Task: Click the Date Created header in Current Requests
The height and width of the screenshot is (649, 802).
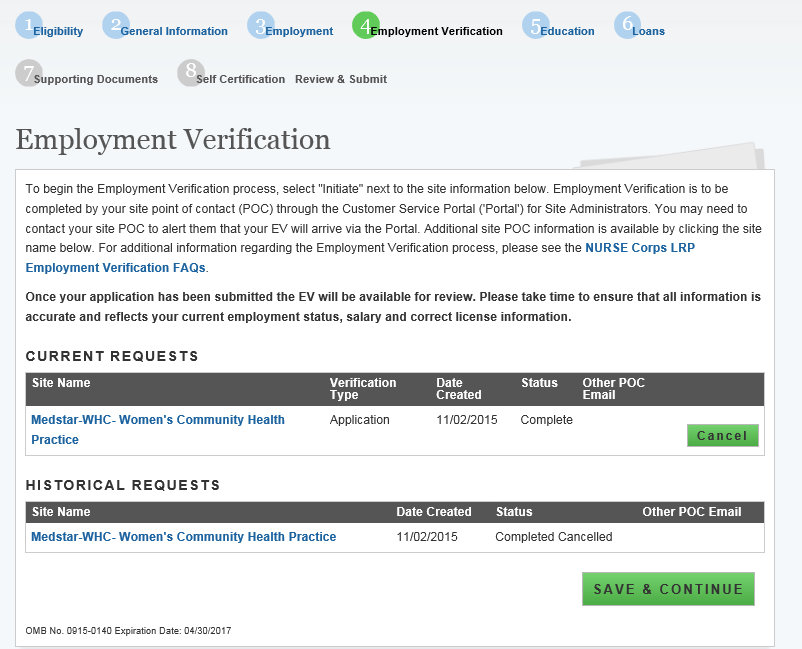Action: point(459,389)
